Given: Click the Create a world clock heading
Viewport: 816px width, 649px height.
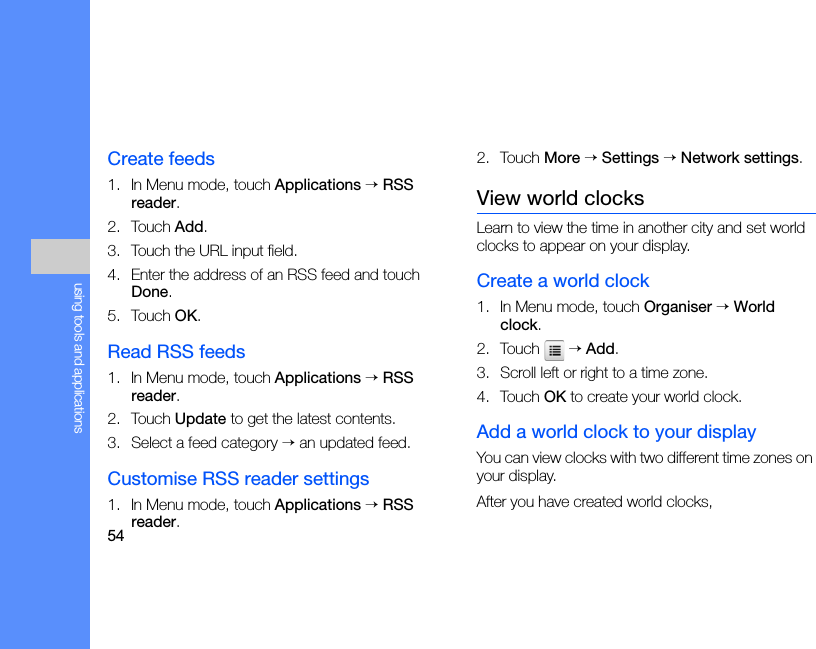Looking at the screenshot, I should point(563,281).
